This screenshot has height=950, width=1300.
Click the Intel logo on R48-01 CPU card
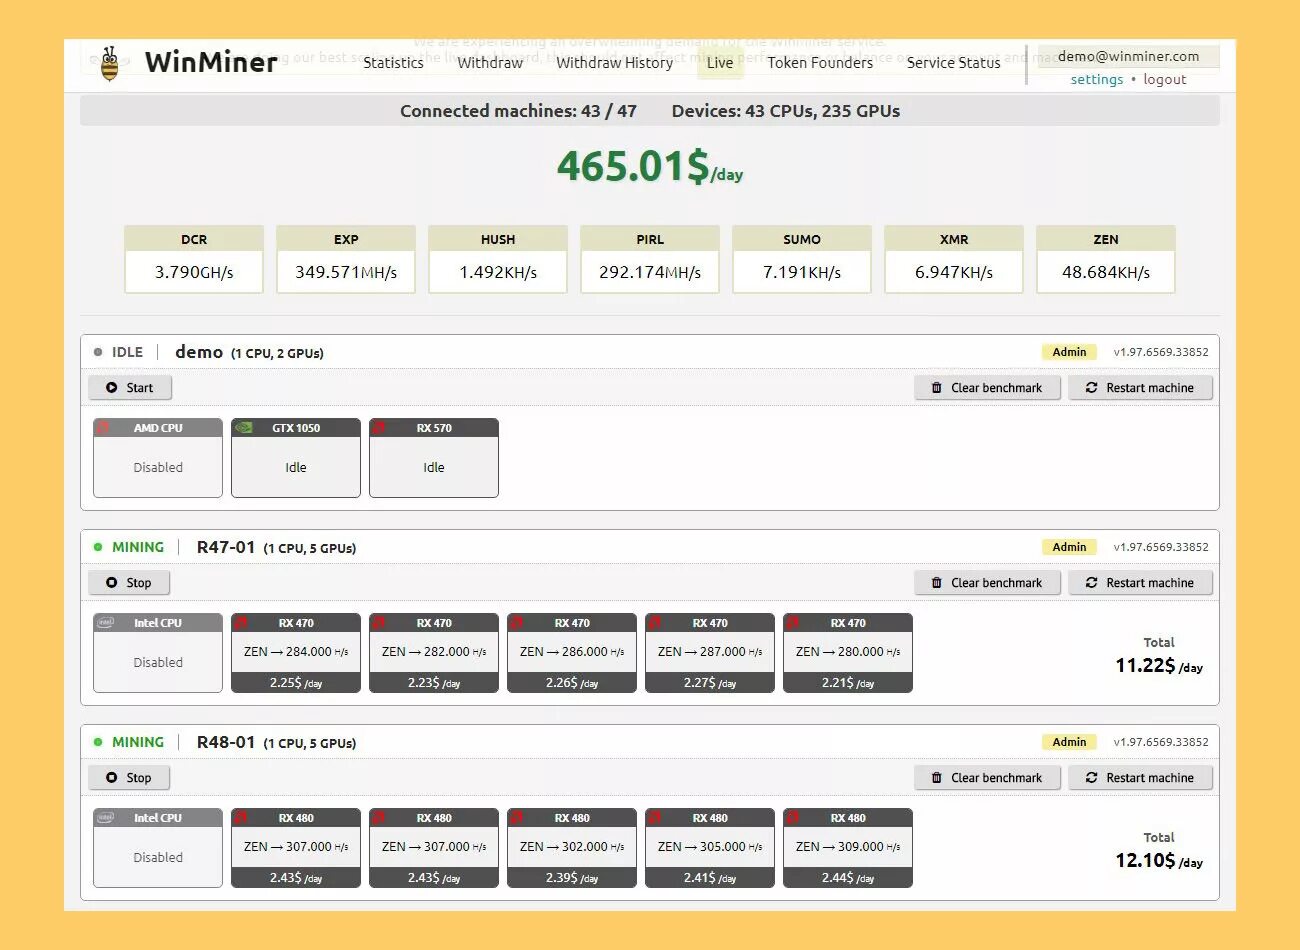coord(104,817)
